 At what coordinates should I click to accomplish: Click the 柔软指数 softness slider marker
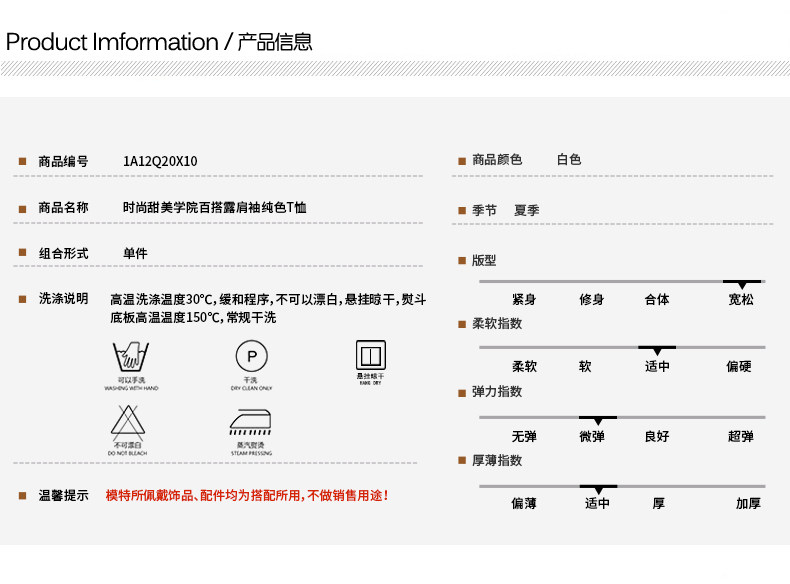point(657,350)
